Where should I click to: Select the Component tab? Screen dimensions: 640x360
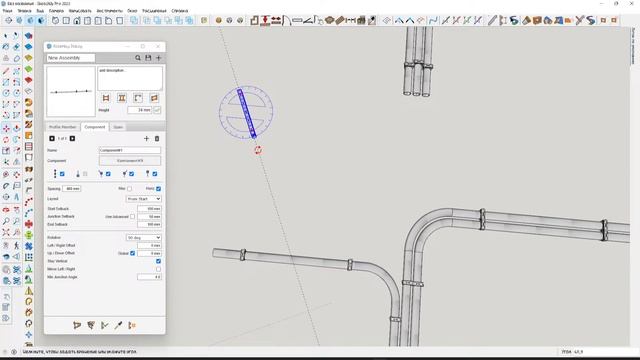(x=95, y=127)
